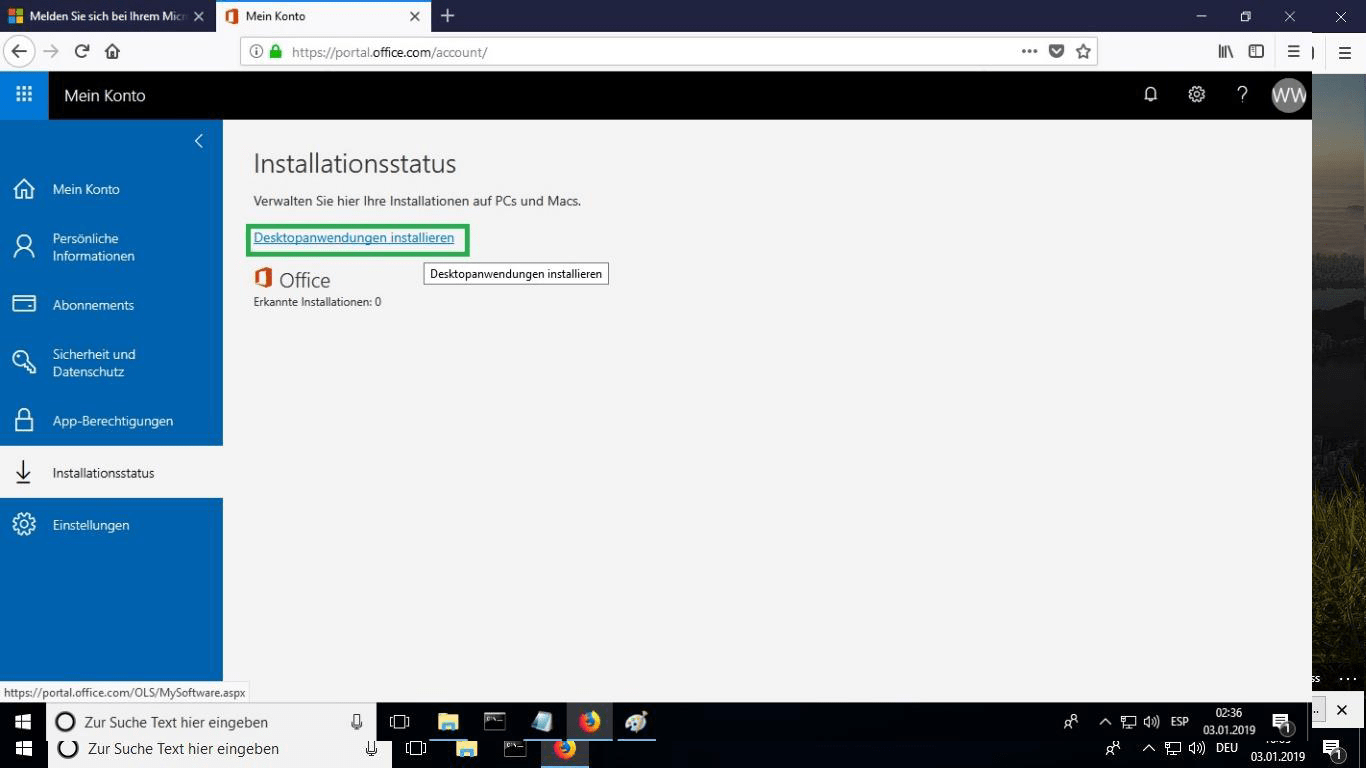Open App-Berechtigungen in the sidebar
Viewport: 1366px width, 768px height.
point(112,421)
